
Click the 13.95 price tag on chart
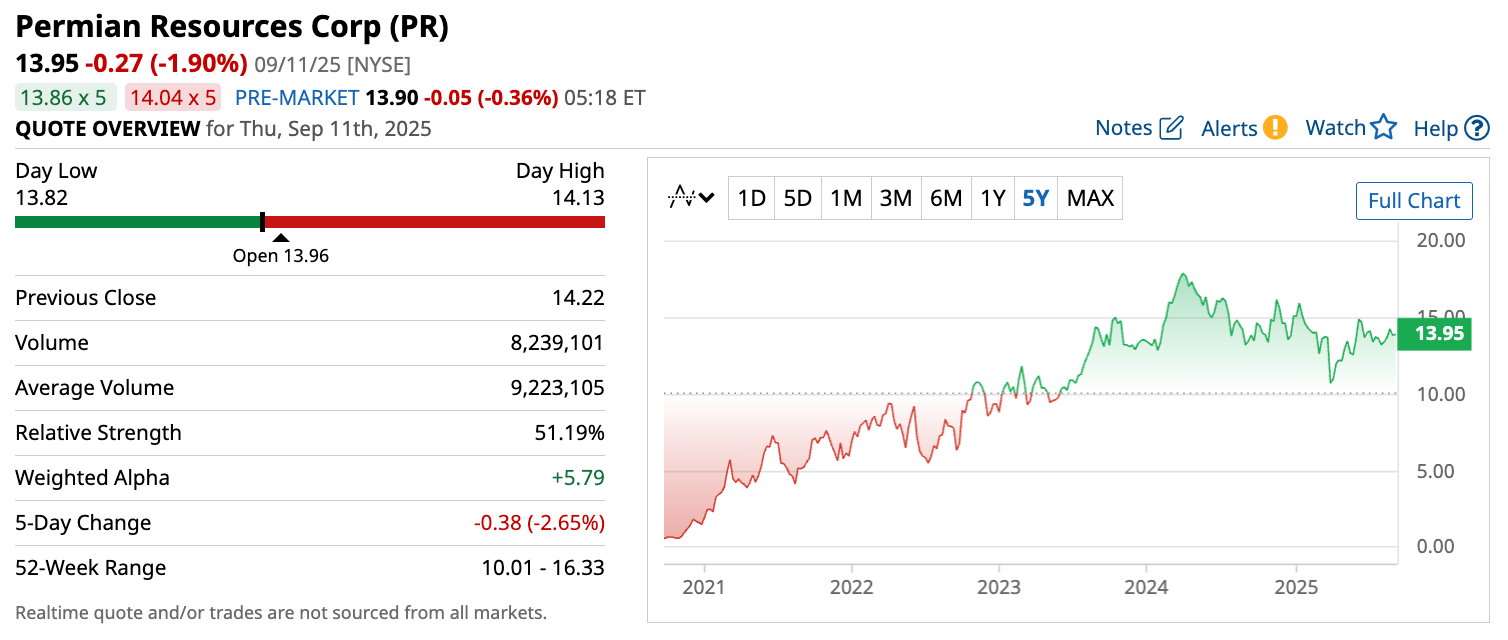(x=1435, y=333)
